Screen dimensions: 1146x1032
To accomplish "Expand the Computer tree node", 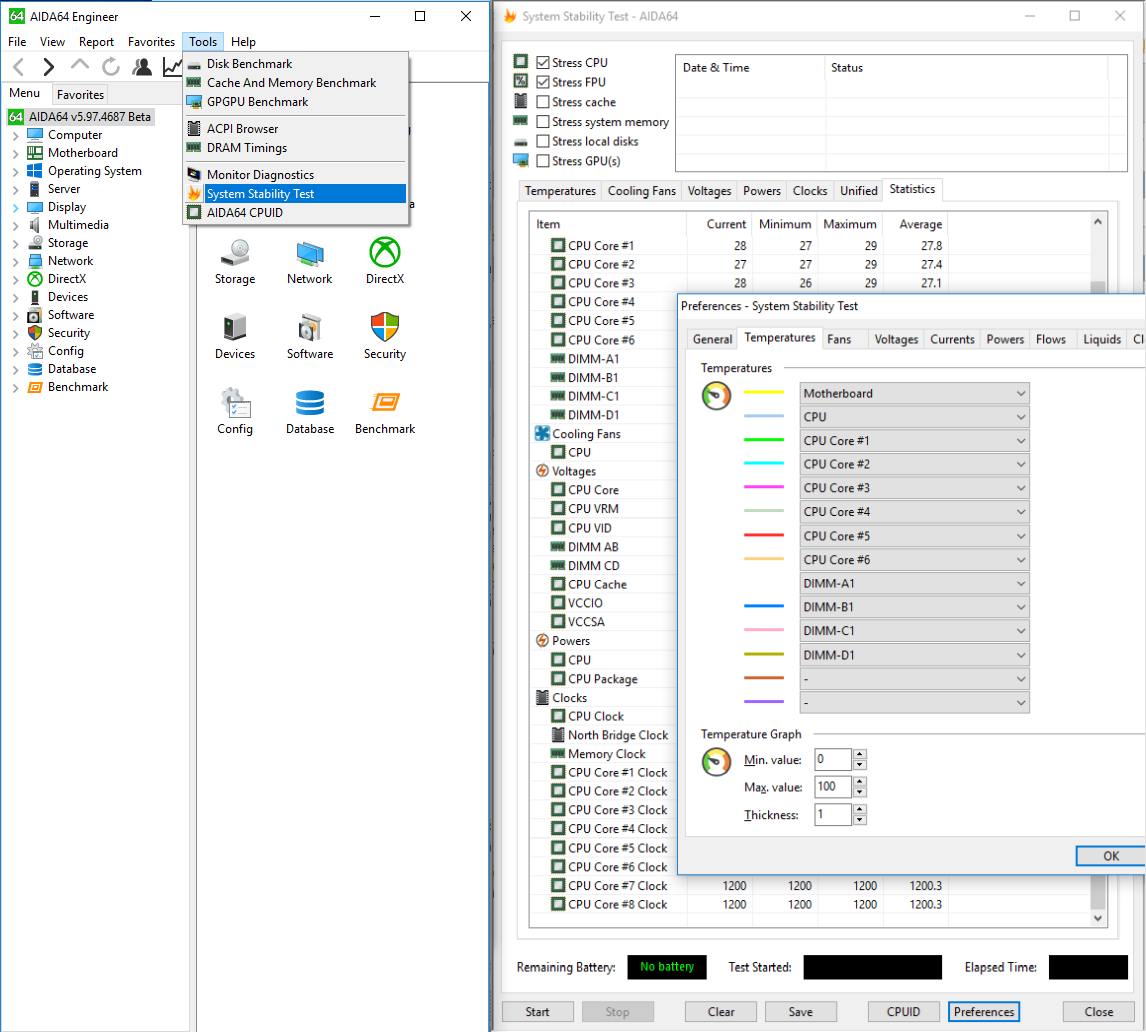I will click(15, 135).
